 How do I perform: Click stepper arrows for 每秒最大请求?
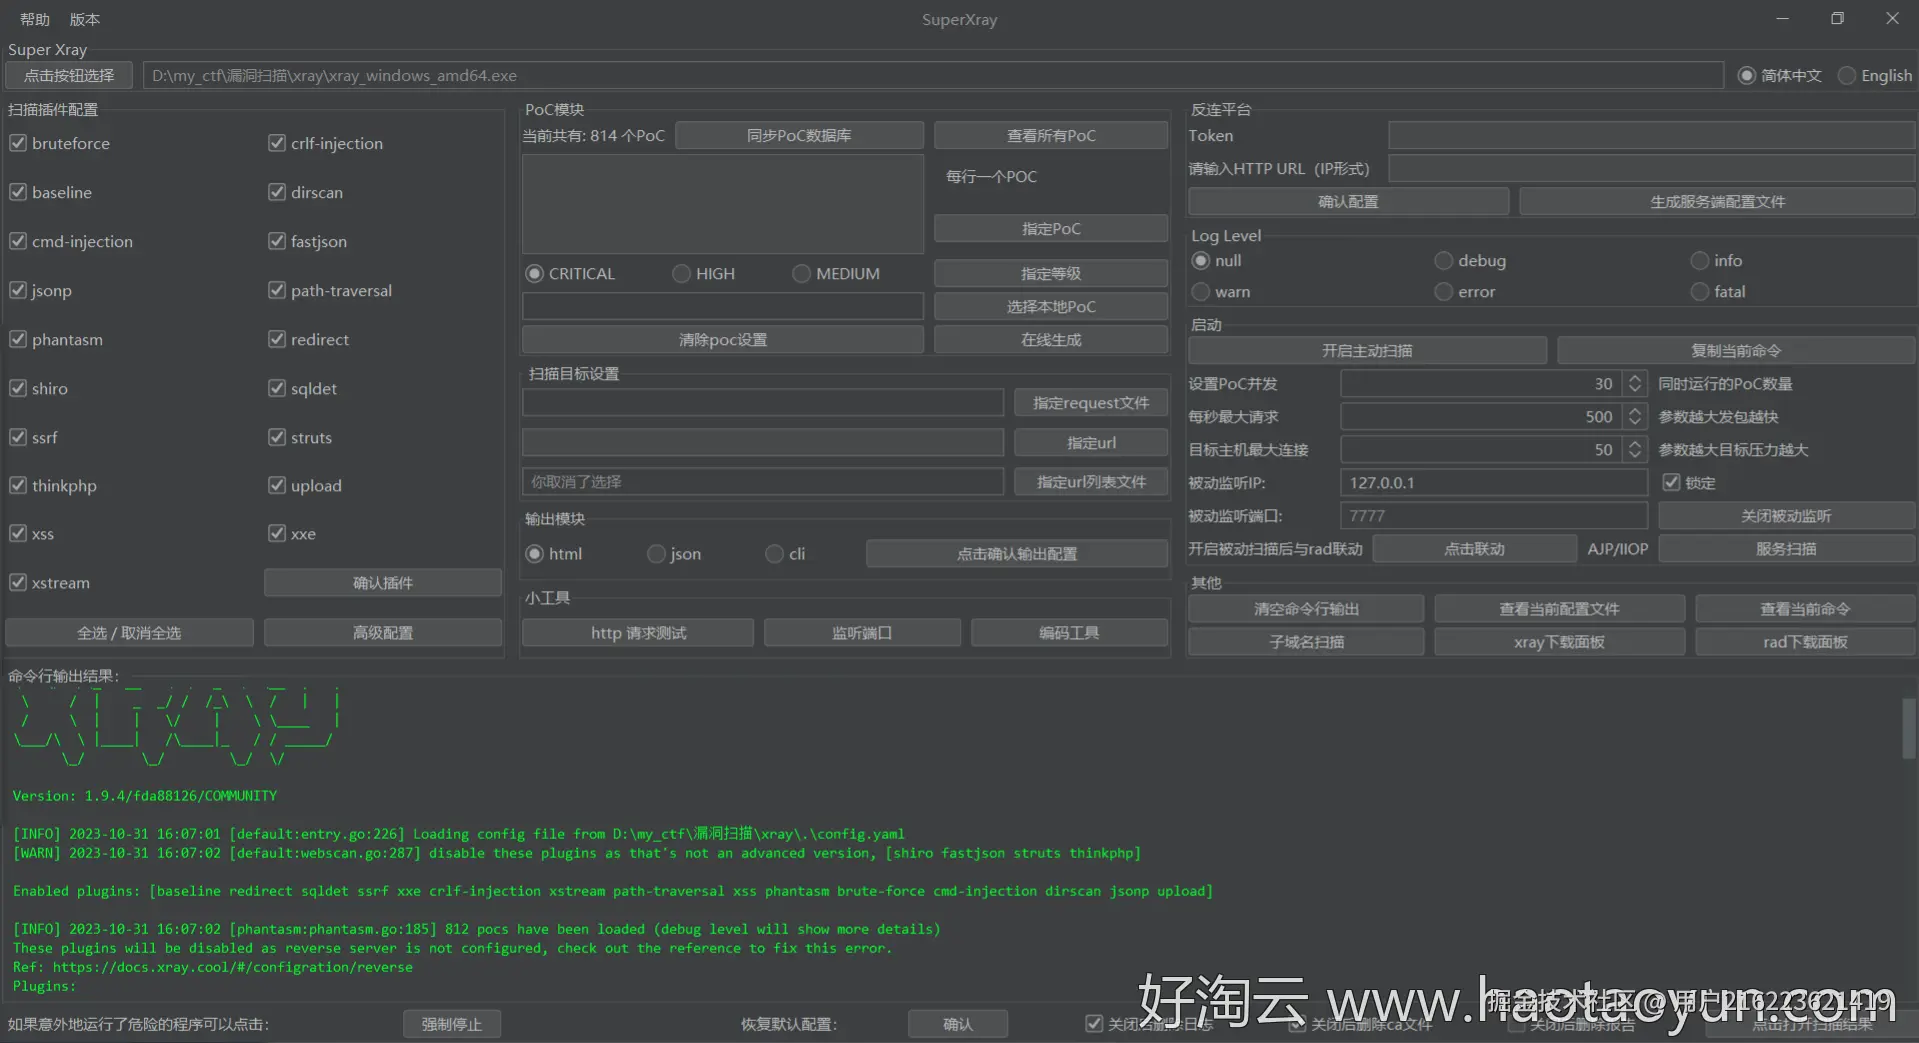[x=1635, y=417]
